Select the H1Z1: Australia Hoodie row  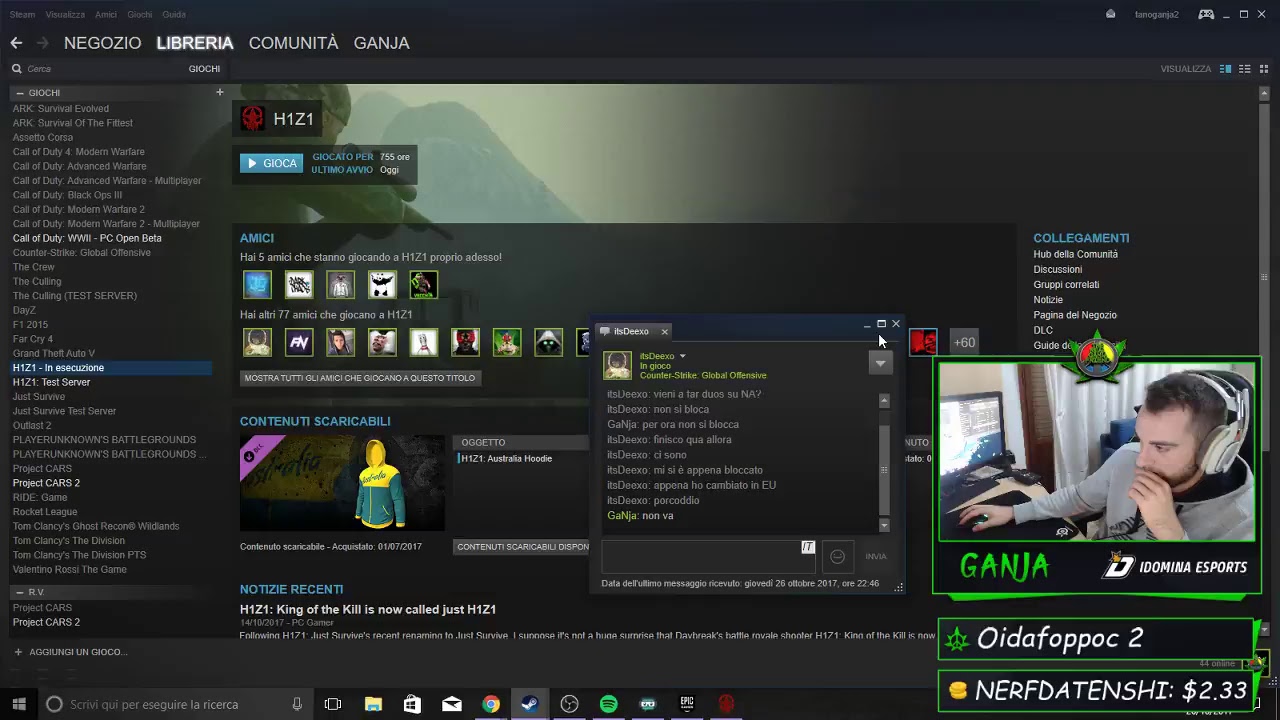pyautogui.click(x=520, y=459)
